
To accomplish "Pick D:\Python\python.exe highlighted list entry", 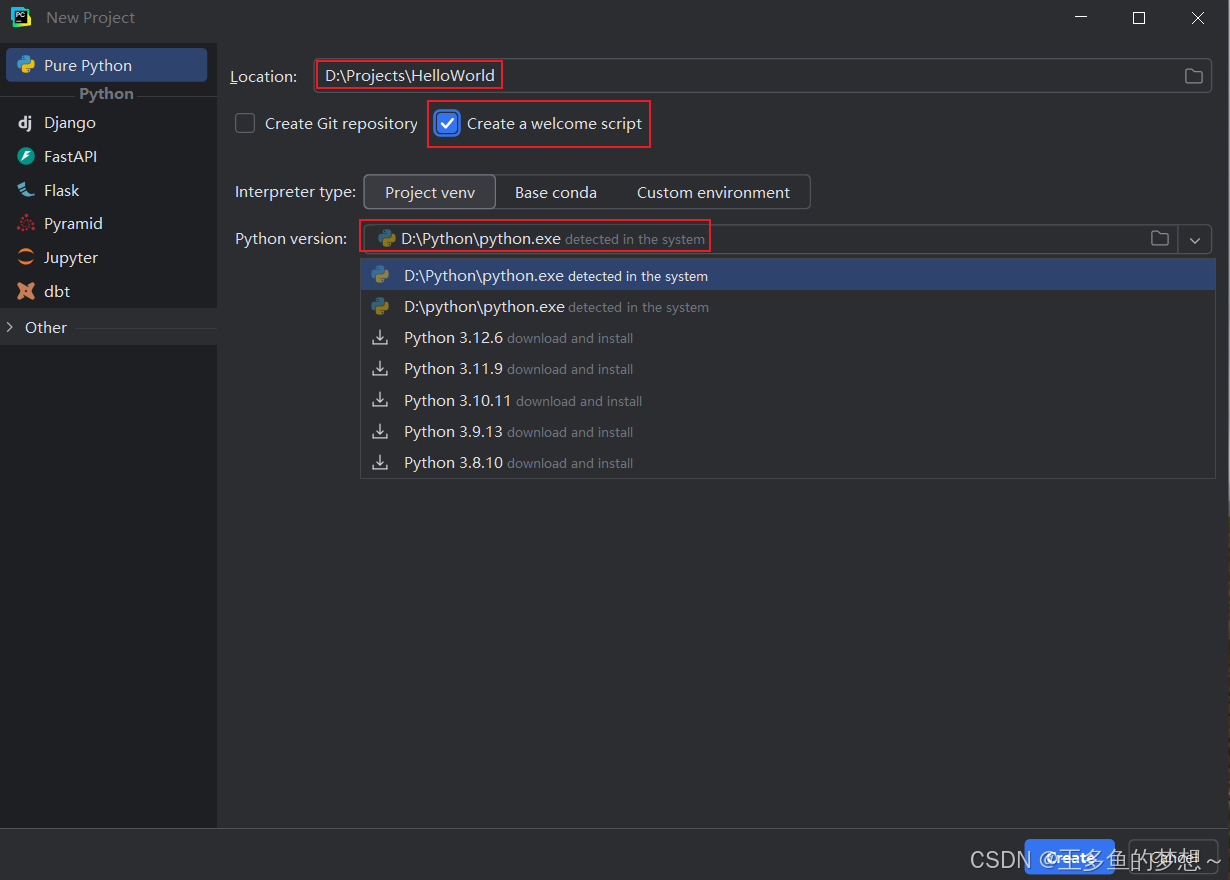I will (x=788, y=275).
